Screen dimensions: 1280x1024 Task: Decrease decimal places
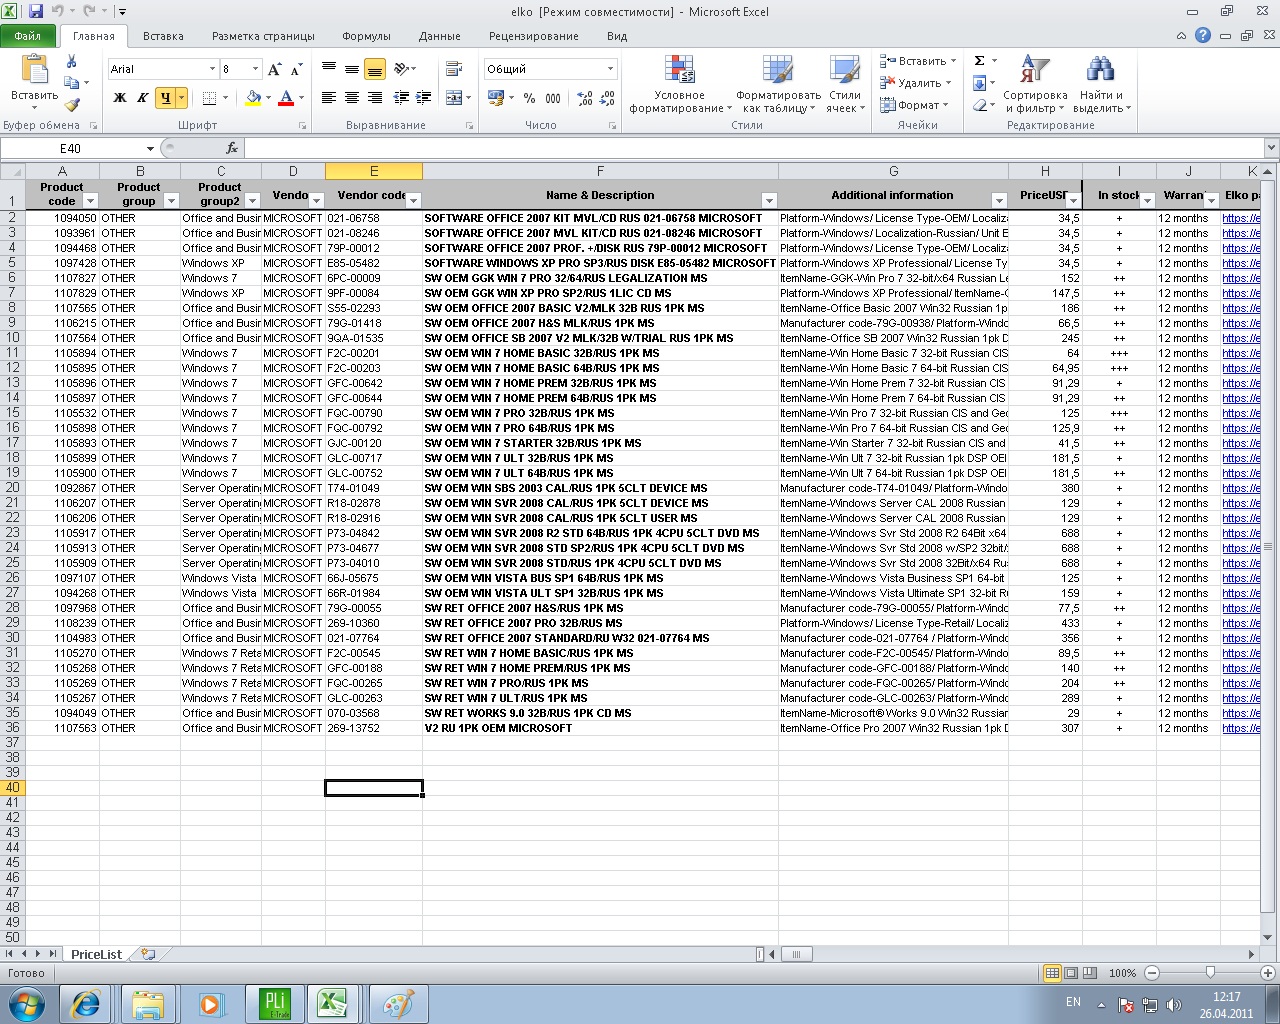click(x=608, y=98)
